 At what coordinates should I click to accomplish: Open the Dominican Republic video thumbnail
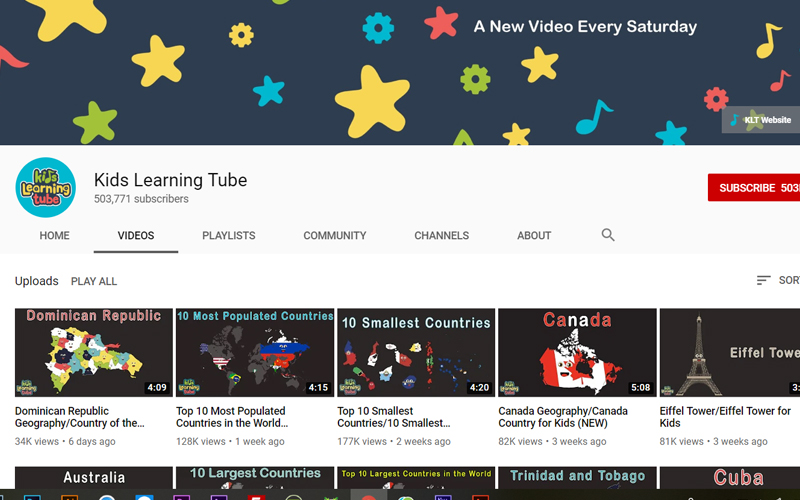pyautogui.click(x=94, y=352)
